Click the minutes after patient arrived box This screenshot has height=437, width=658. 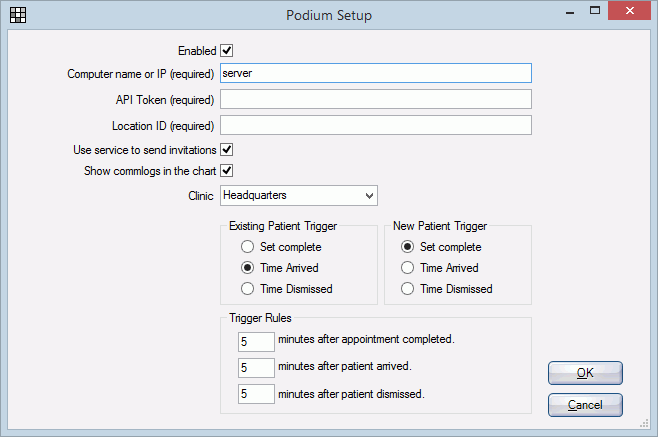pyautogui.click(x=256, y=368)
